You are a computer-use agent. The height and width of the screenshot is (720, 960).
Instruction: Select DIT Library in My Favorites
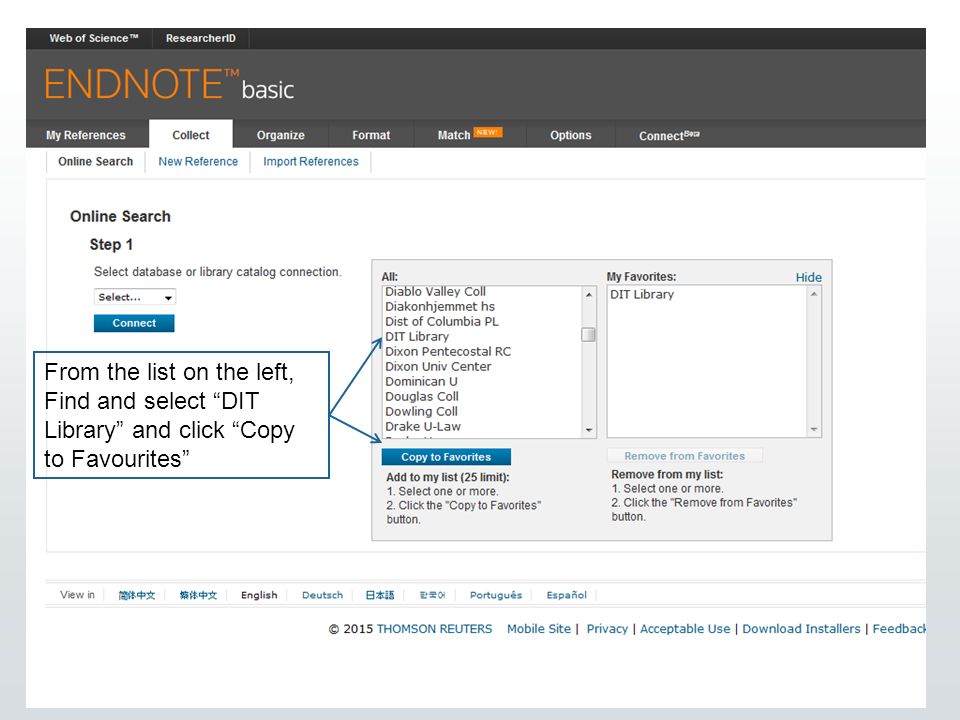[642, 294]
